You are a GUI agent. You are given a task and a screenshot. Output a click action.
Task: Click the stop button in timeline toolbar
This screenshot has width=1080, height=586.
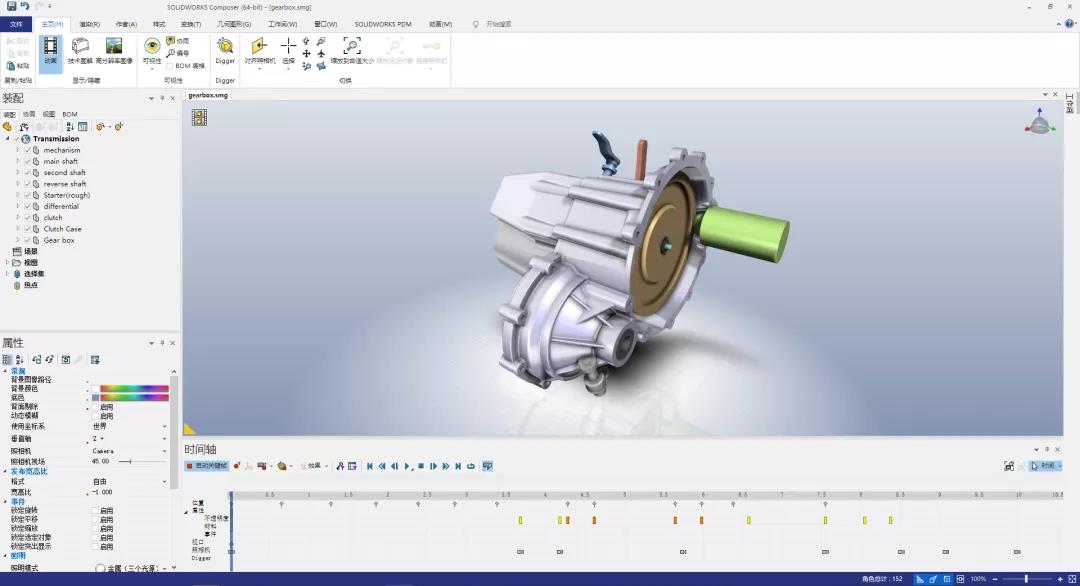[421, 466]
